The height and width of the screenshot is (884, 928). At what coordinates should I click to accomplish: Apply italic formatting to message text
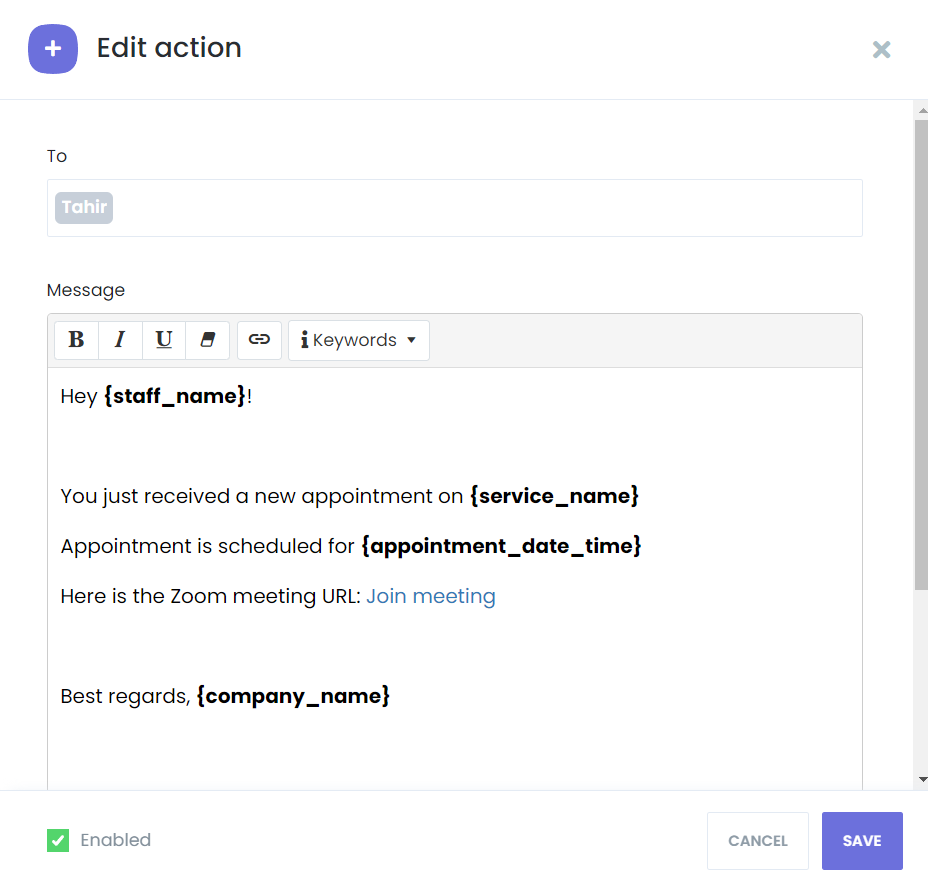coord(120,340)
